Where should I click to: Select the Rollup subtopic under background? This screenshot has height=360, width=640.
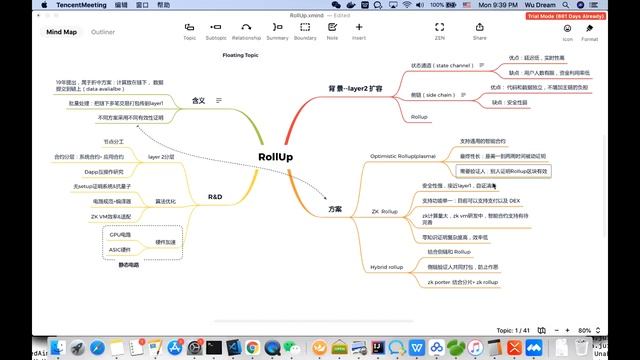tap(419, 117)
